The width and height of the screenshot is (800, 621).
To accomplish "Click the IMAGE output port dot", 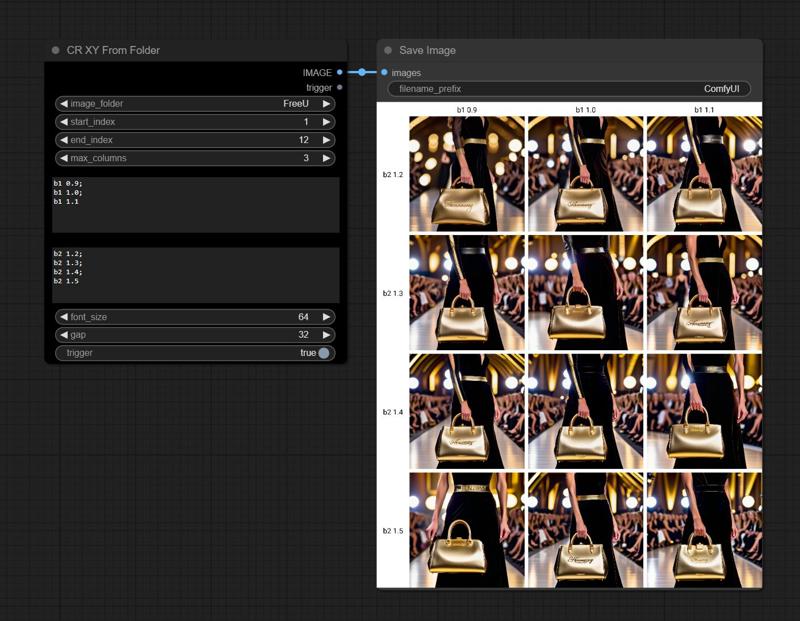I will click(340, 72).
